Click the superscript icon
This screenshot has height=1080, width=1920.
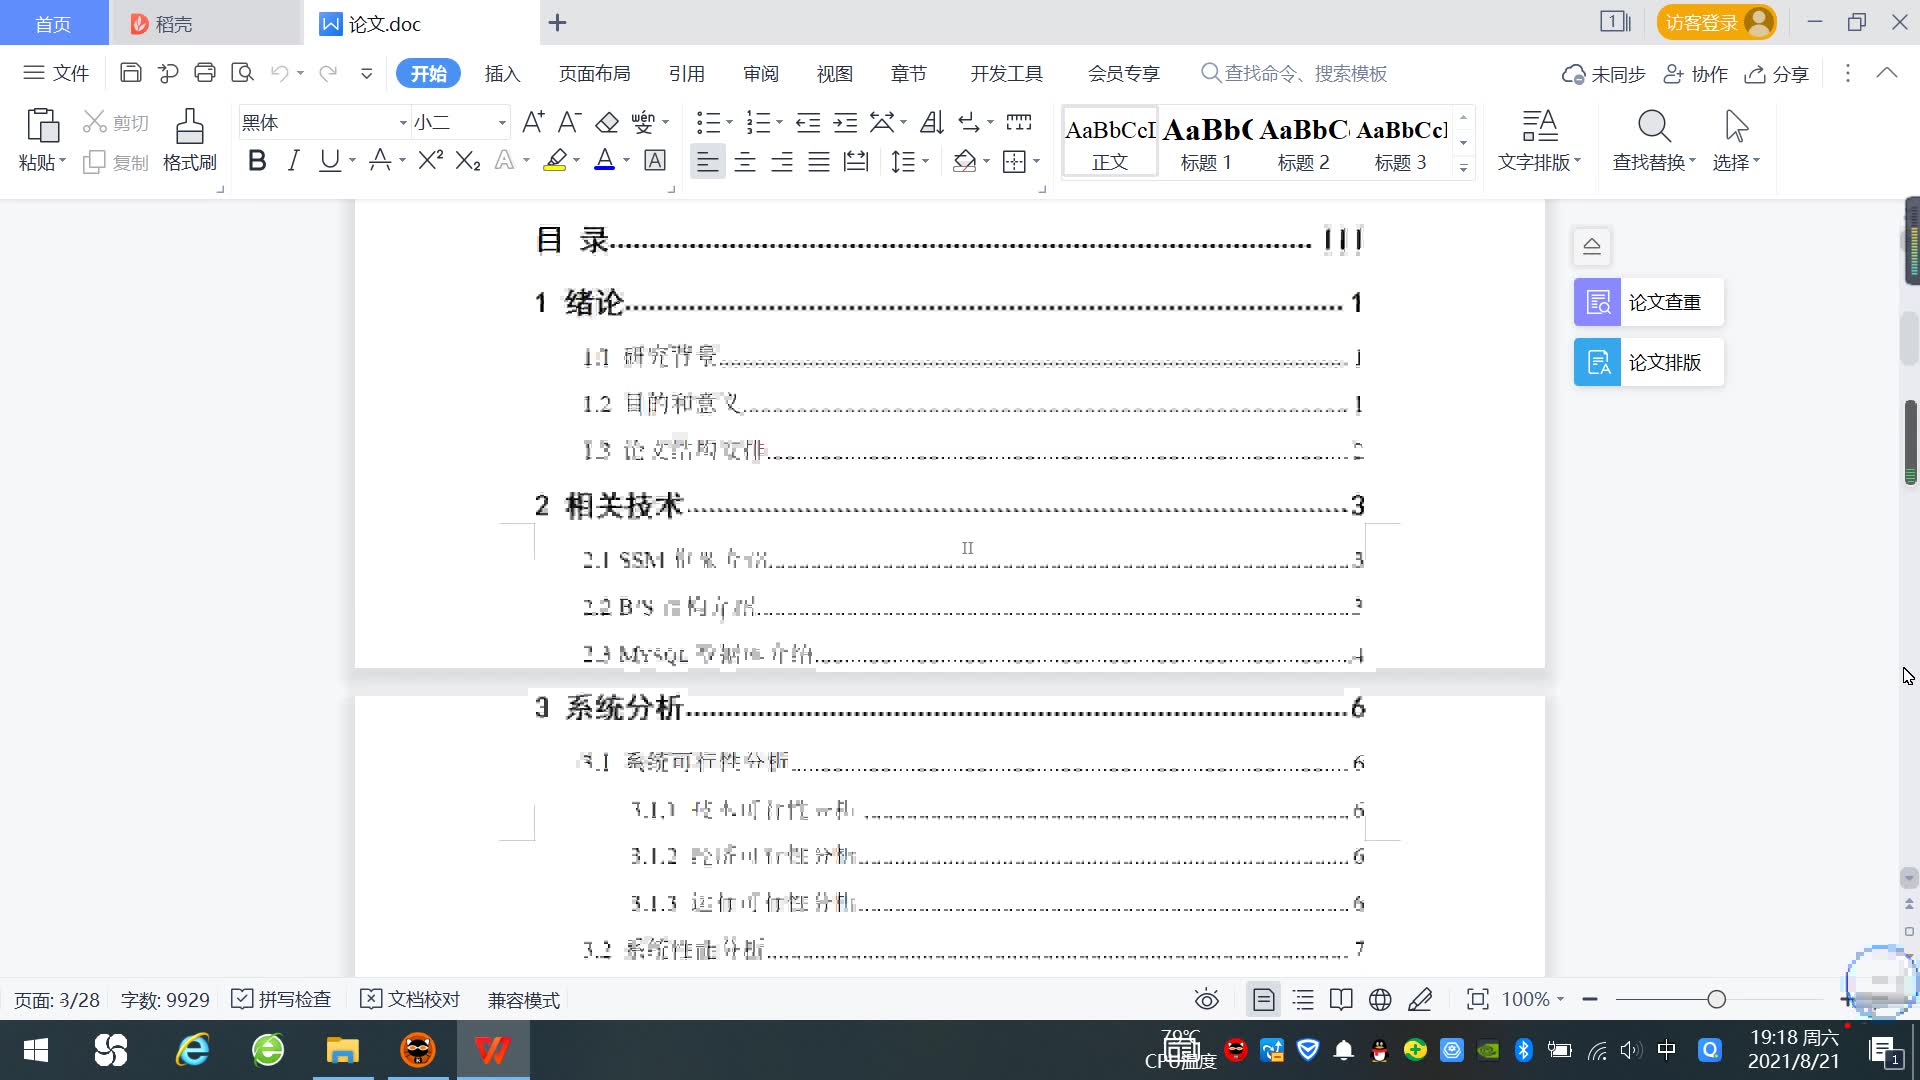[430, 161]
